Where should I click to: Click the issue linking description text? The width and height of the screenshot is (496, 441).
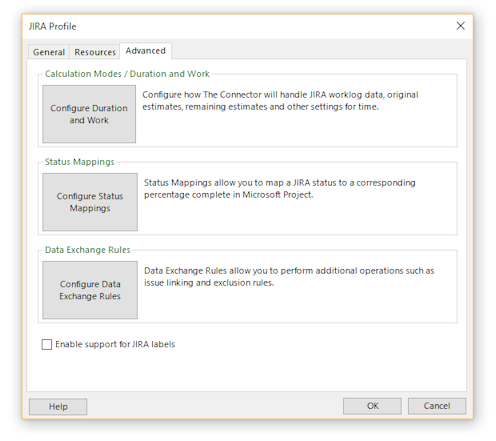(x=289, y=277)
